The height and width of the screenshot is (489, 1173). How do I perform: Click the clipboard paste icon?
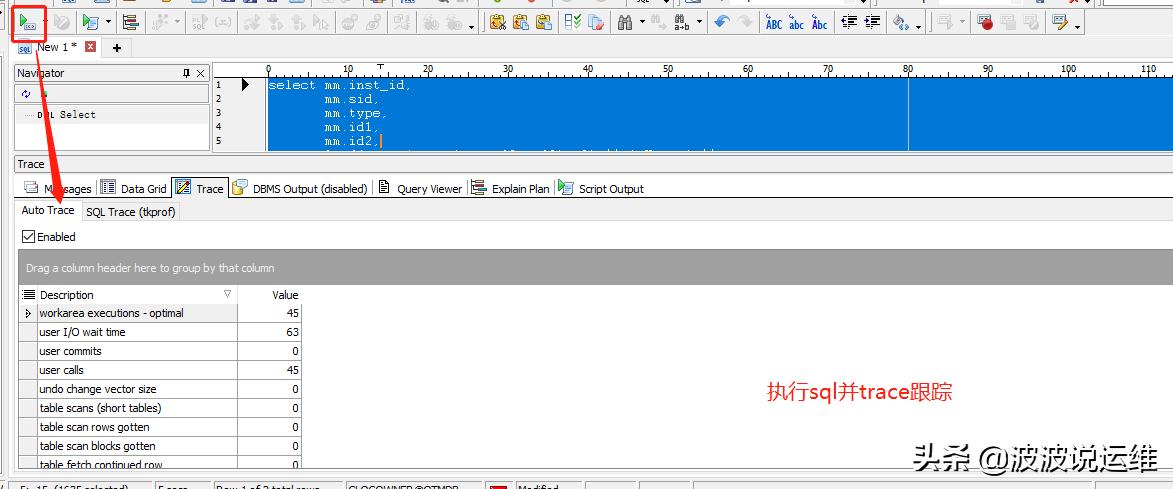(544, 22)
